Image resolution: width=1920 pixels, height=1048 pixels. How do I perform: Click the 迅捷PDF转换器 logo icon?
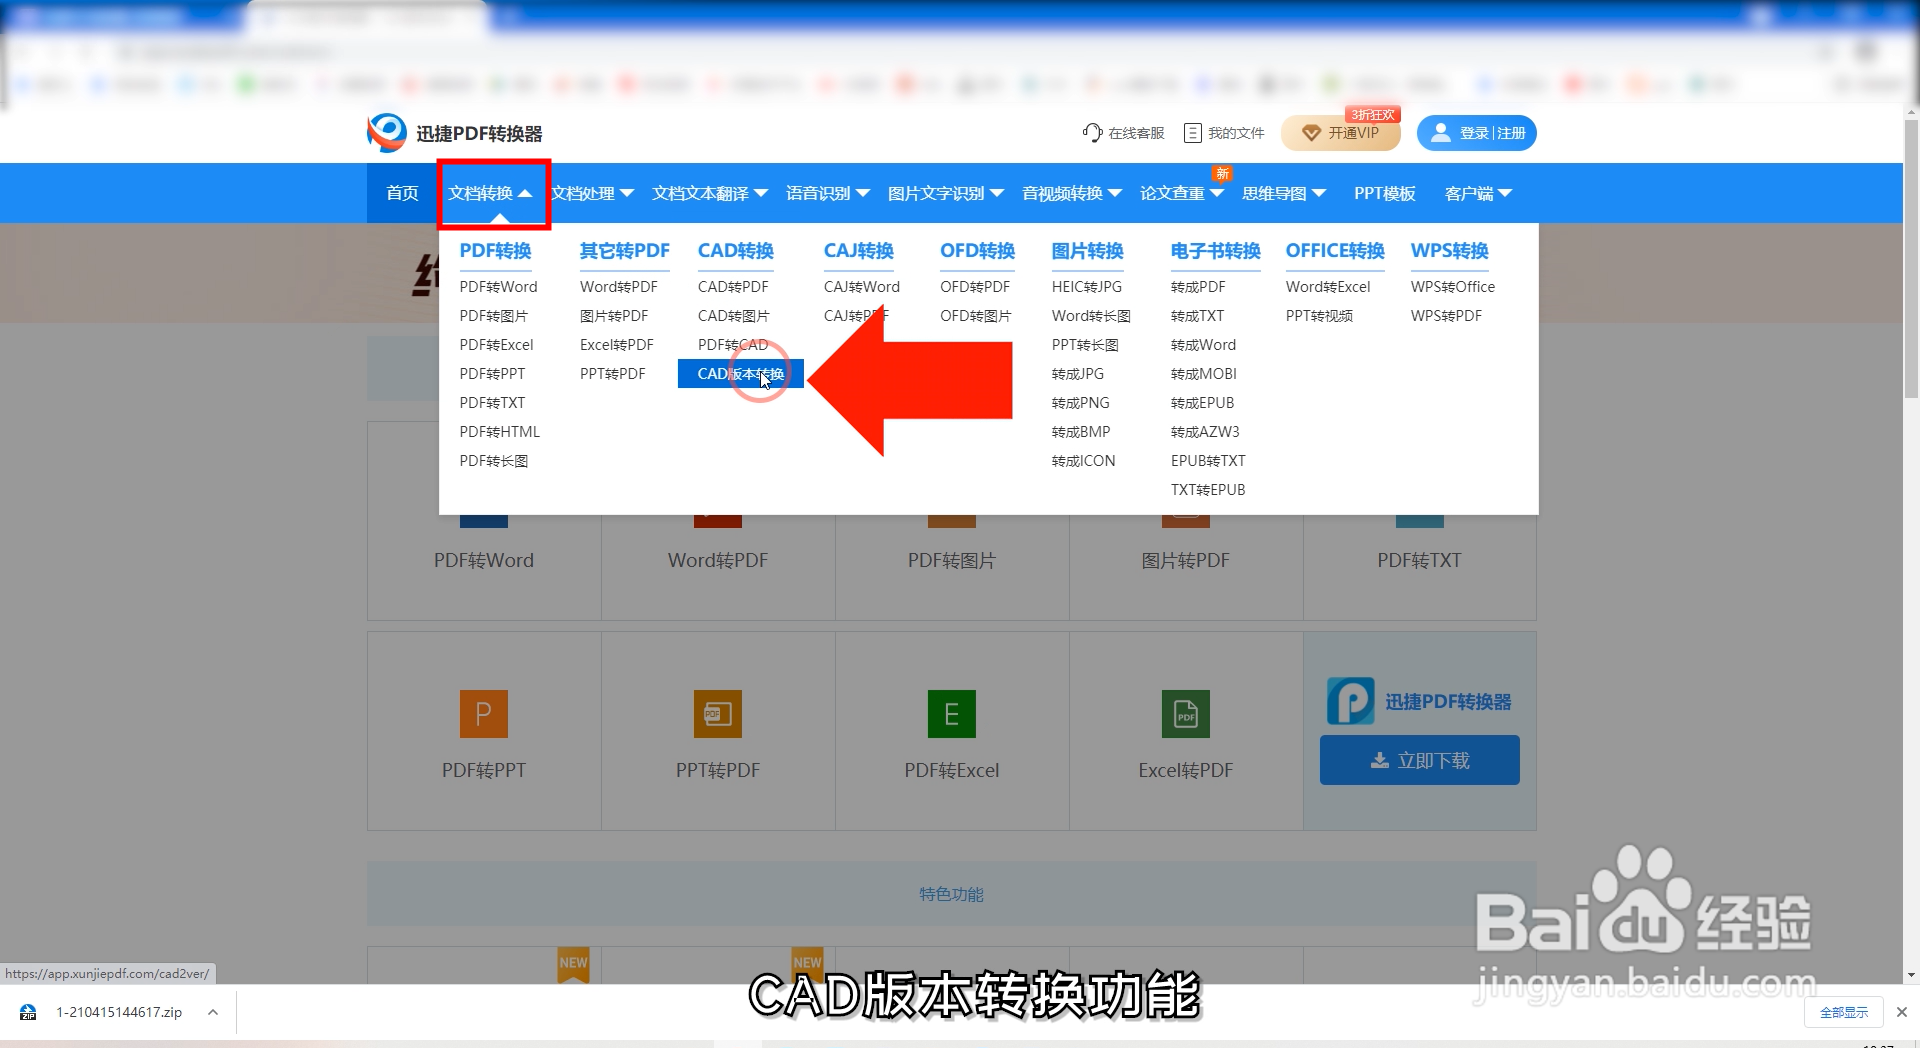[387, 133]
